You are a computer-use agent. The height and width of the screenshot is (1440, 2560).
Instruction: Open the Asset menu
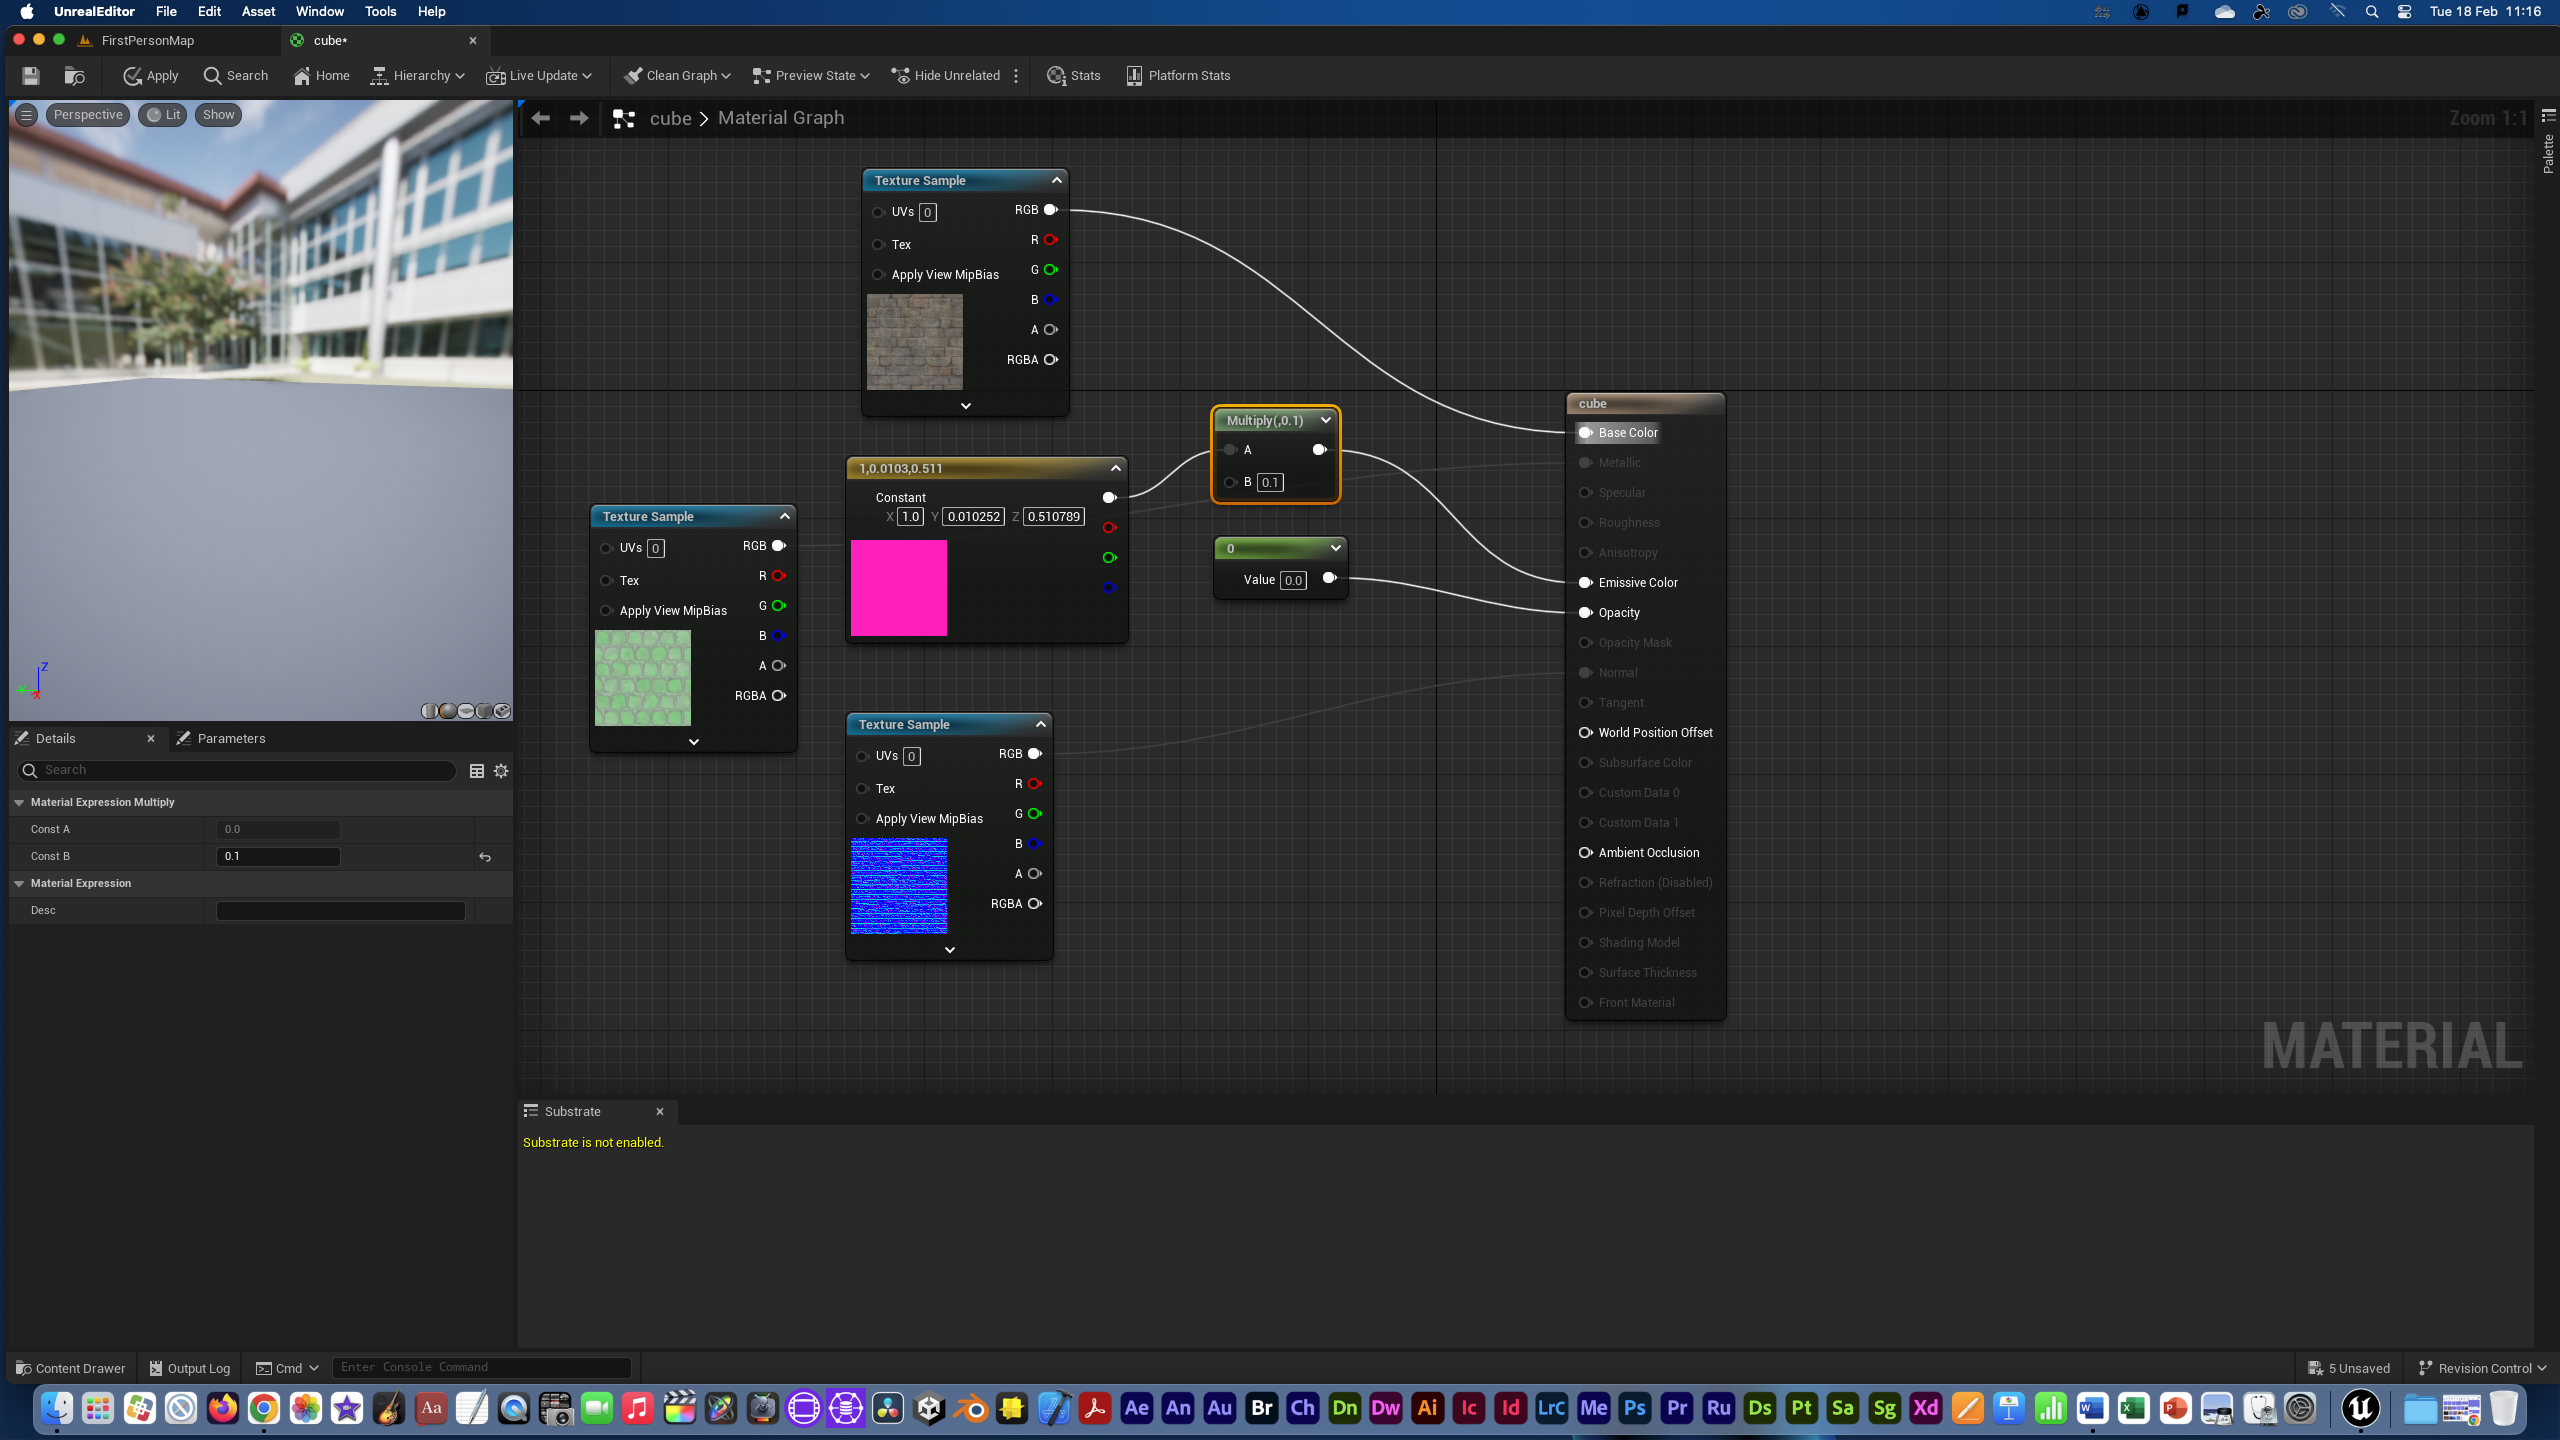click(258, 12)
